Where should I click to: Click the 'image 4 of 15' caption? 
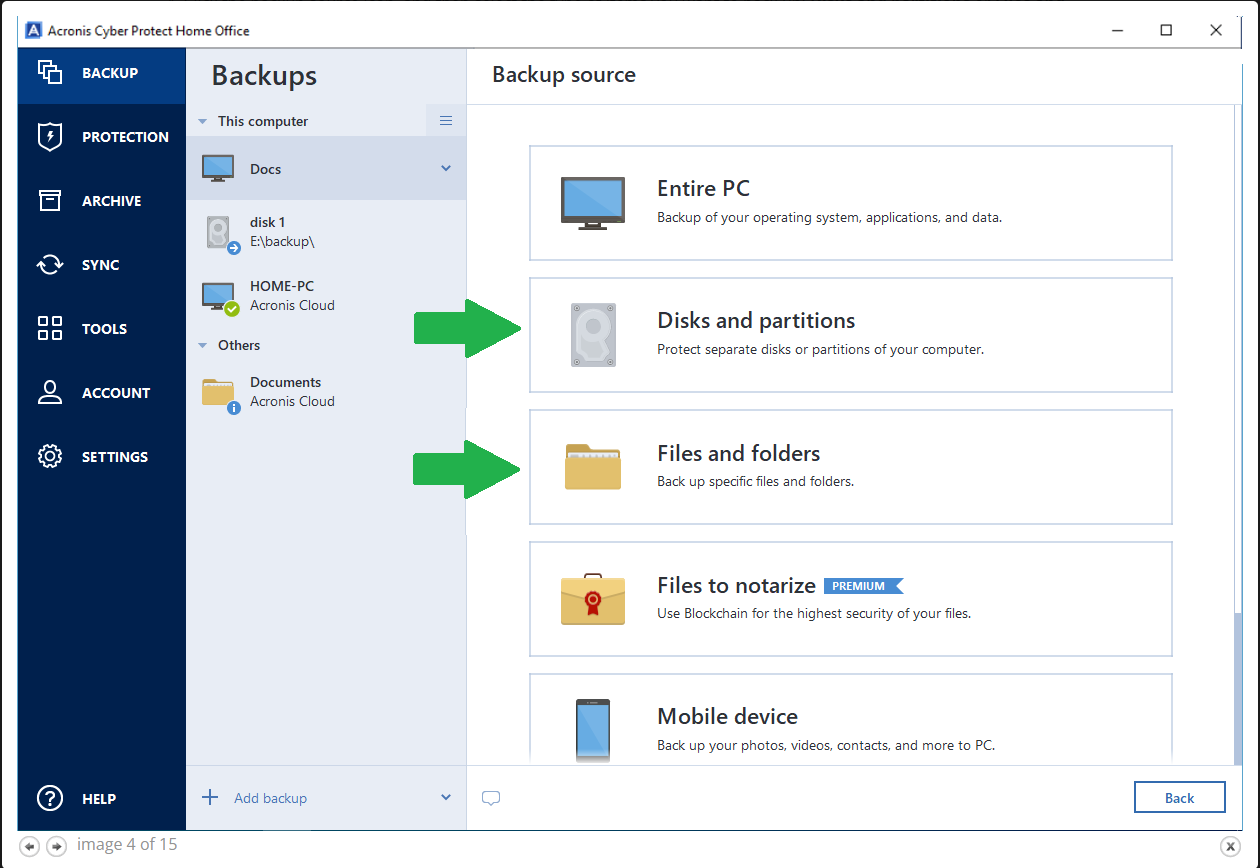(x=127, y=845)
